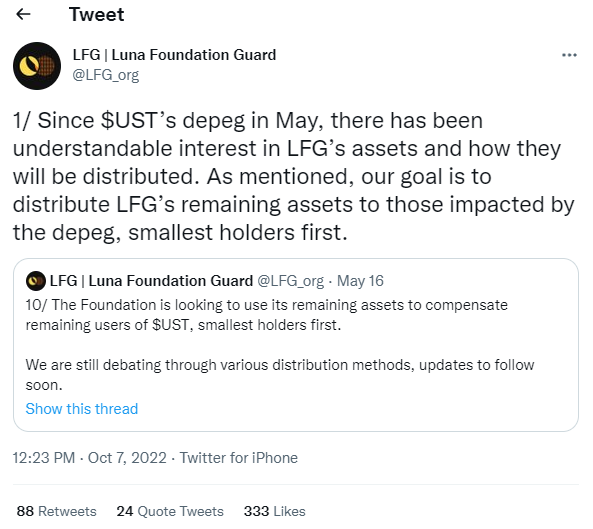
Task: Click the $UST cashtag in the quoted tweet
Action: coord(171,325)
